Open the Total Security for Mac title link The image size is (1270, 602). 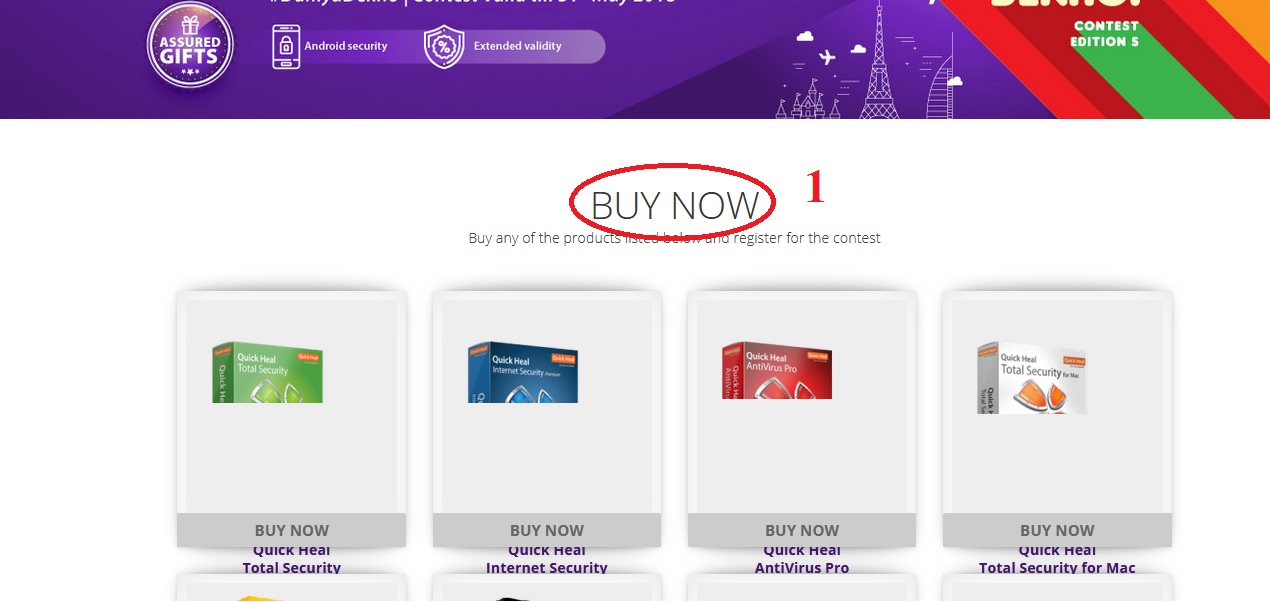click(1057, 560)
